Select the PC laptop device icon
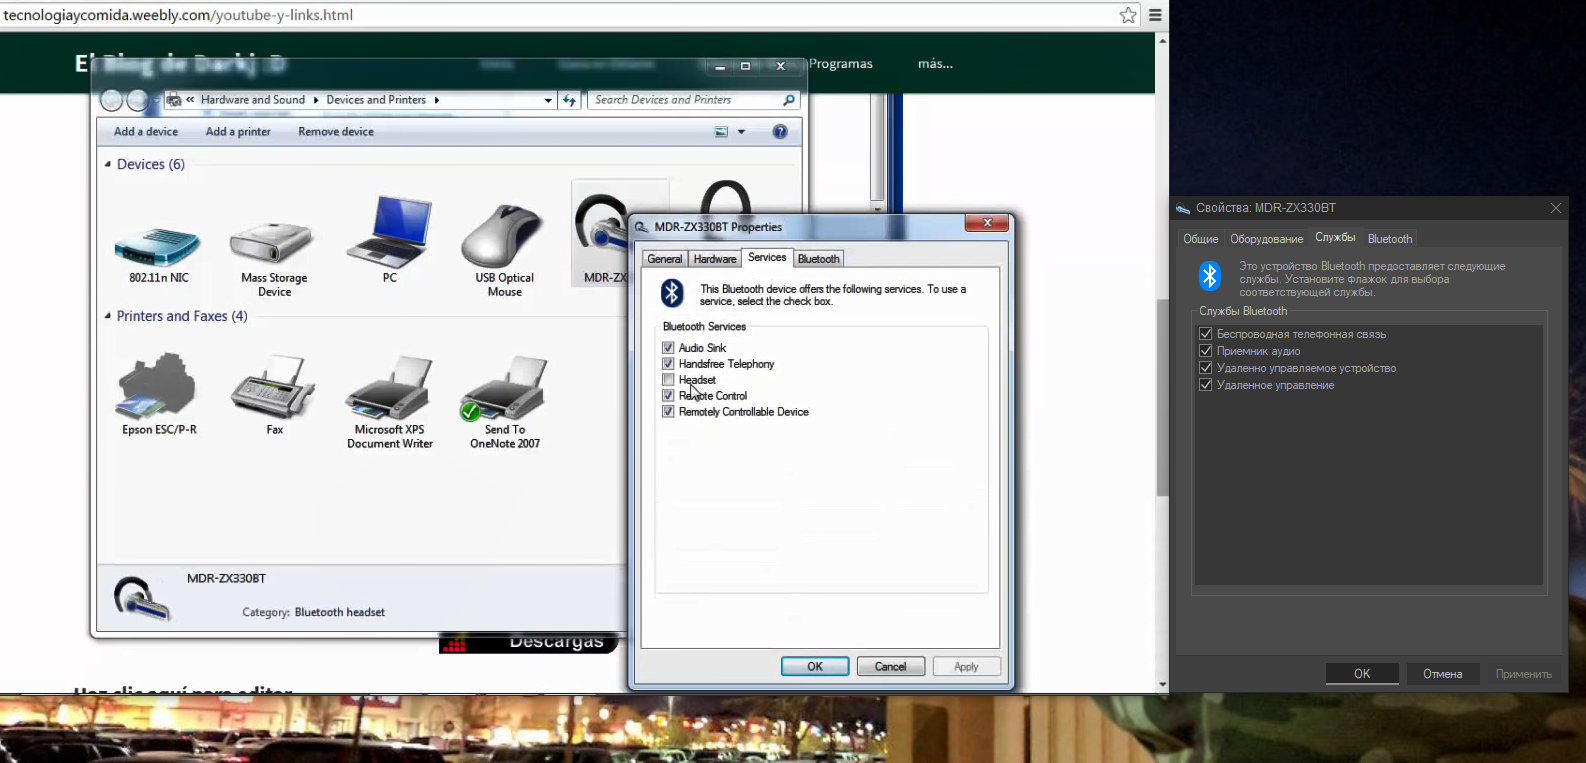The width and height of the screenshot is (1586, 763). 389,232
